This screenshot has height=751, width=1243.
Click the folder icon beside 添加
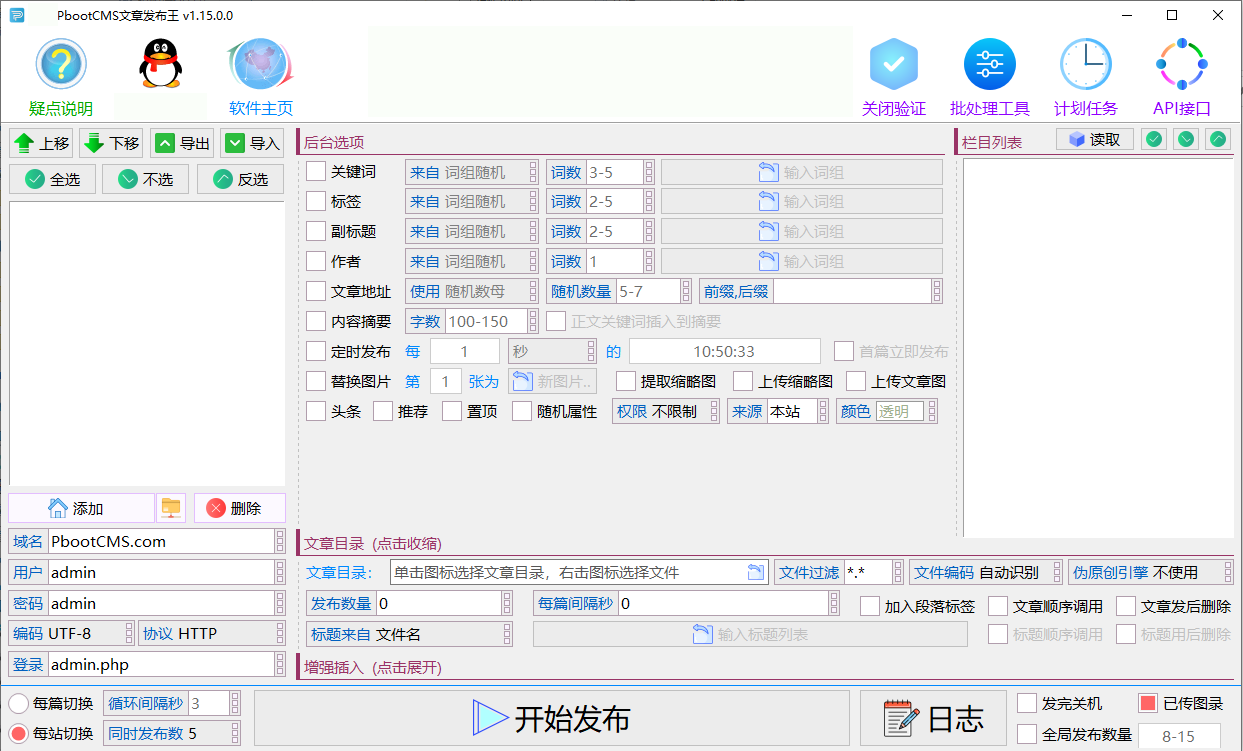pyautogui.click(x=171, y=508)
